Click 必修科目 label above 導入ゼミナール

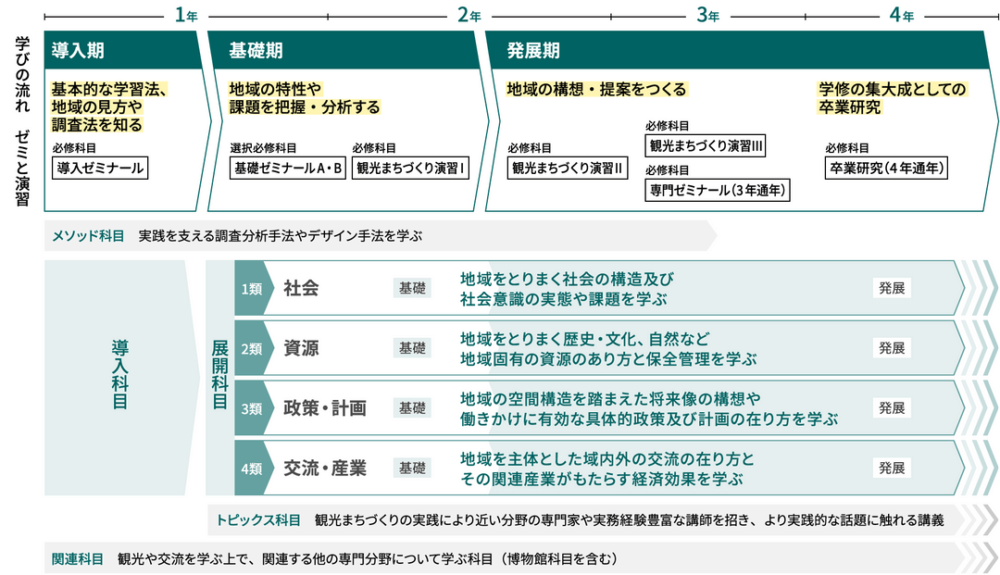[x=74, y=148]
